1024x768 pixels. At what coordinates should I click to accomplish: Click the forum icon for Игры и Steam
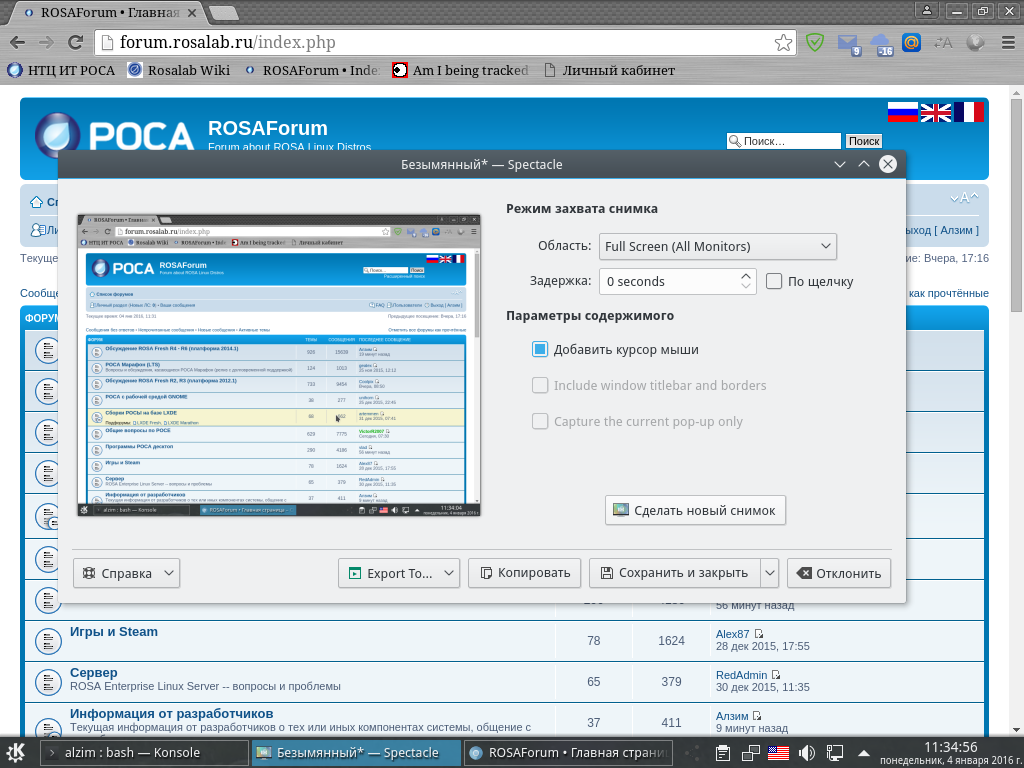click(x=48, y=641)
